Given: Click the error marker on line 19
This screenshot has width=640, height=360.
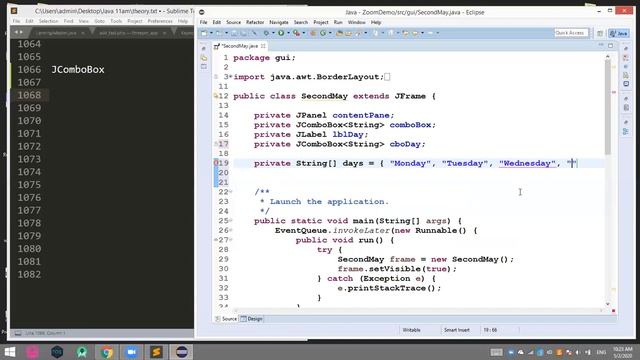Looking at the screenshot, I should click(x=216, y=163).
